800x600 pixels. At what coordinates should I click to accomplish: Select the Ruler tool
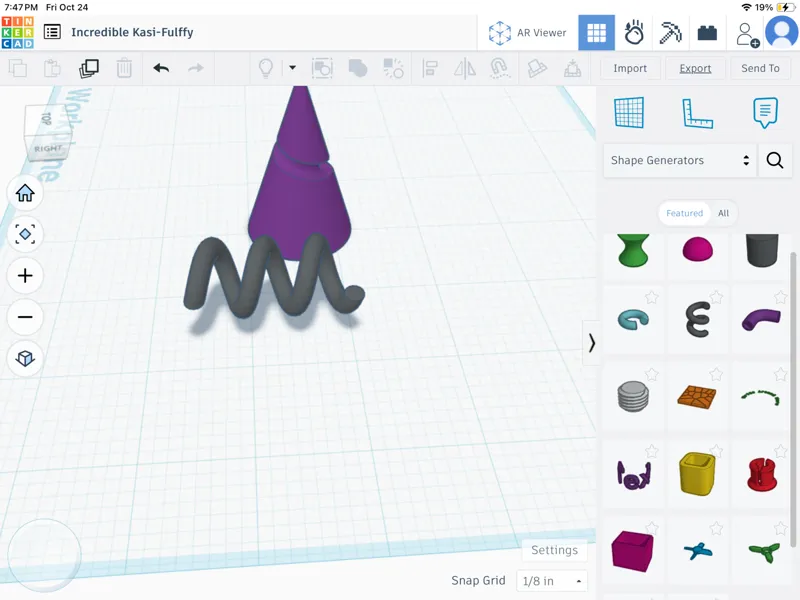(697, 113)
